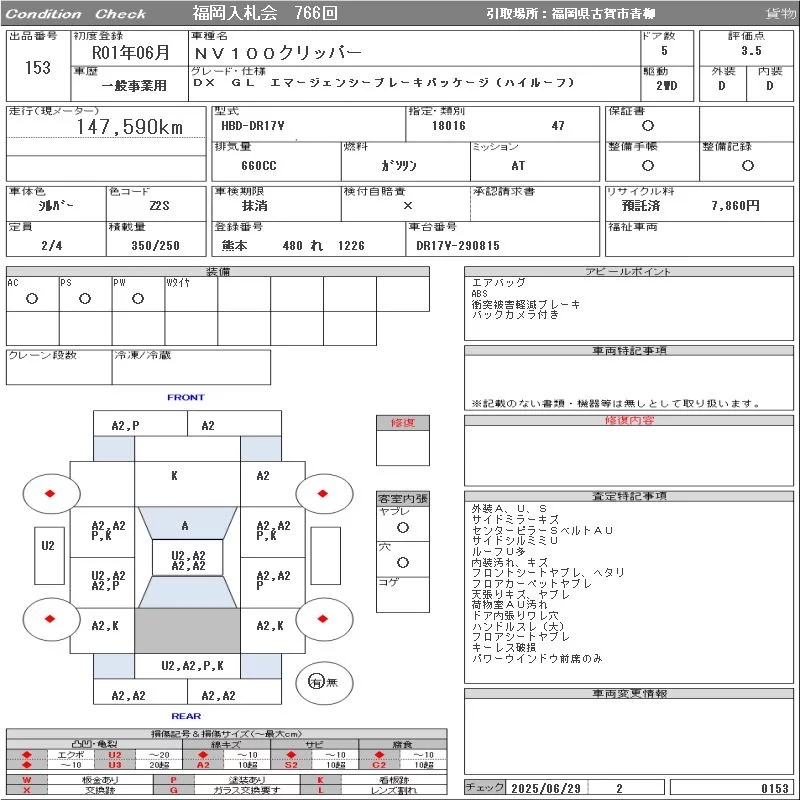The width and height of the screenshot is (800, 800).
Task: Click the note ハンドルスレ（大）
Action: (518, 626)
